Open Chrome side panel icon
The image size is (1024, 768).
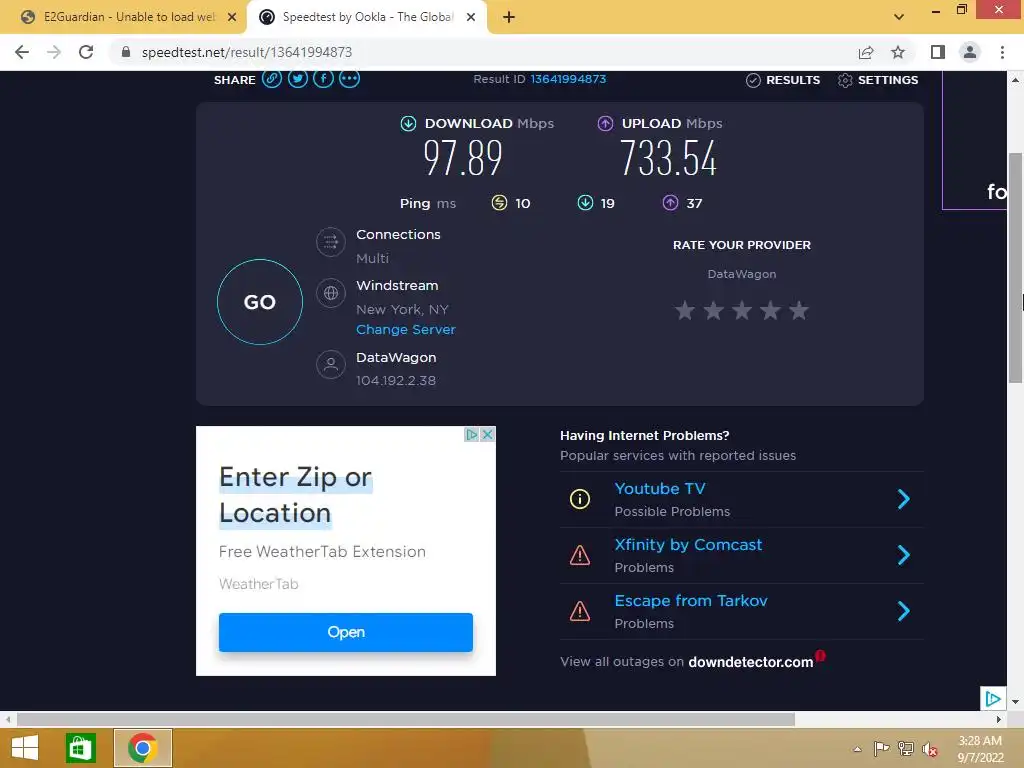(x=938, y=52)
